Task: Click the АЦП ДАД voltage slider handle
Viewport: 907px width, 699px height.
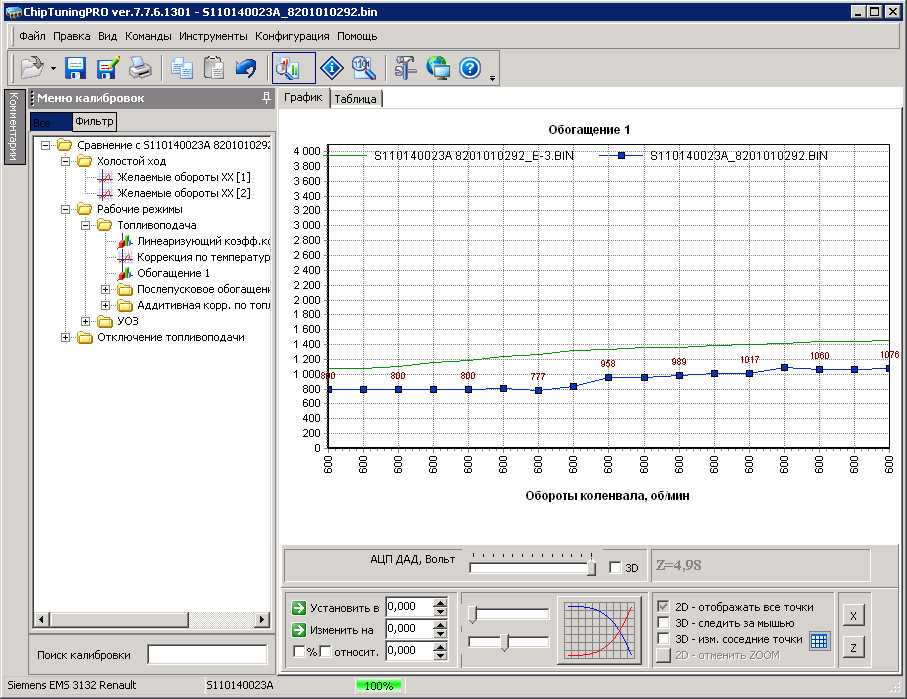Action: pos(591,568)
